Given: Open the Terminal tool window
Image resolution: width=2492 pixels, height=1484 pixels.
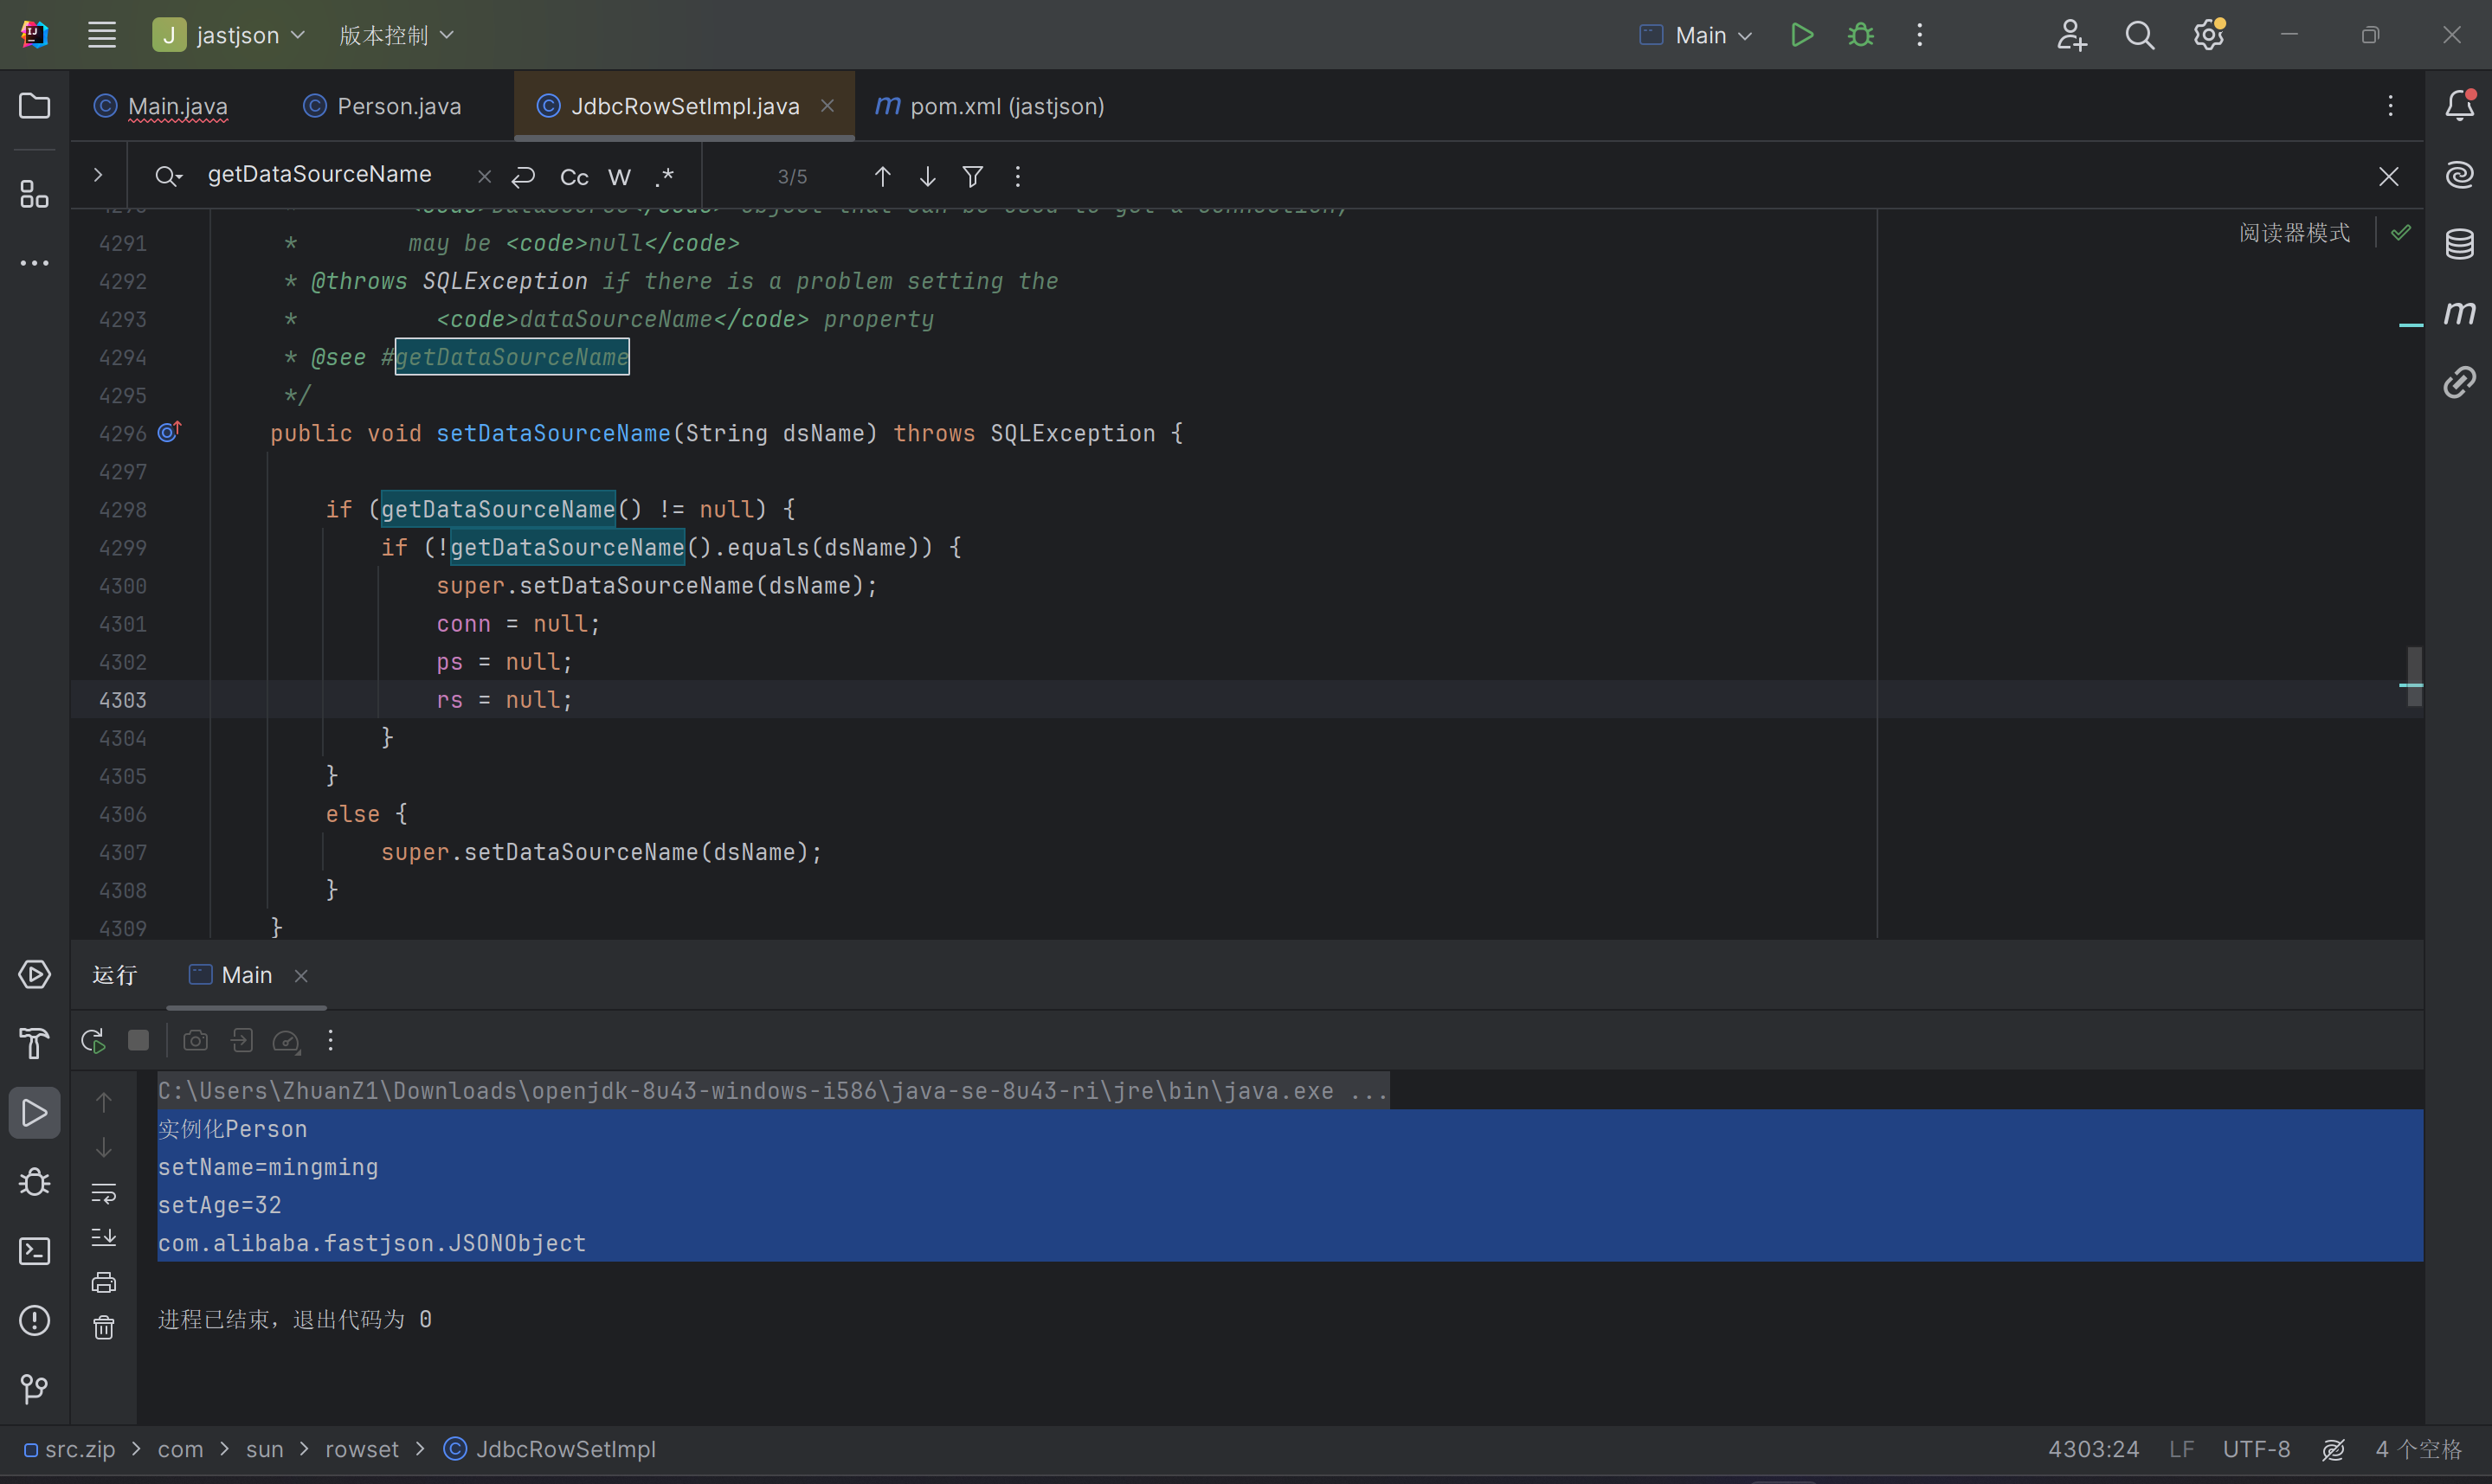Looking at the screenshot, I should tap(34, 1251).
